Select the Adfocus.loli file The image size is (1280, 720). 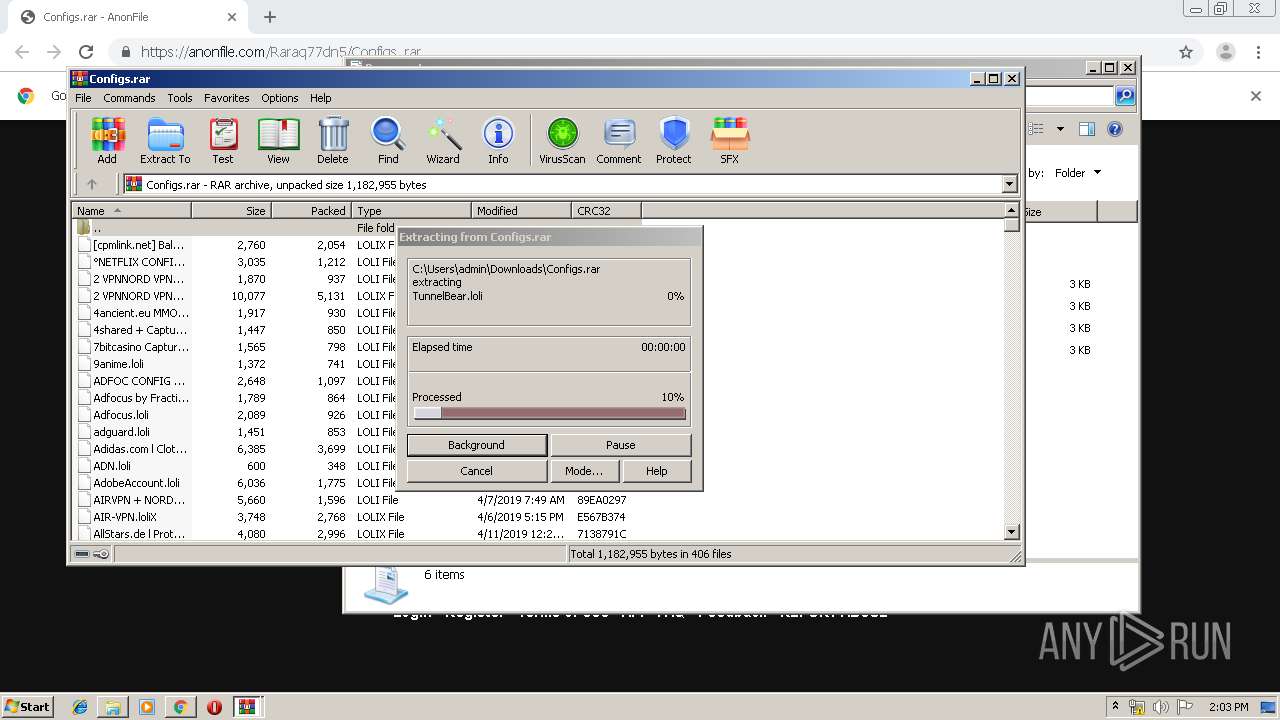pyautogui.click(x=121, y=415)
